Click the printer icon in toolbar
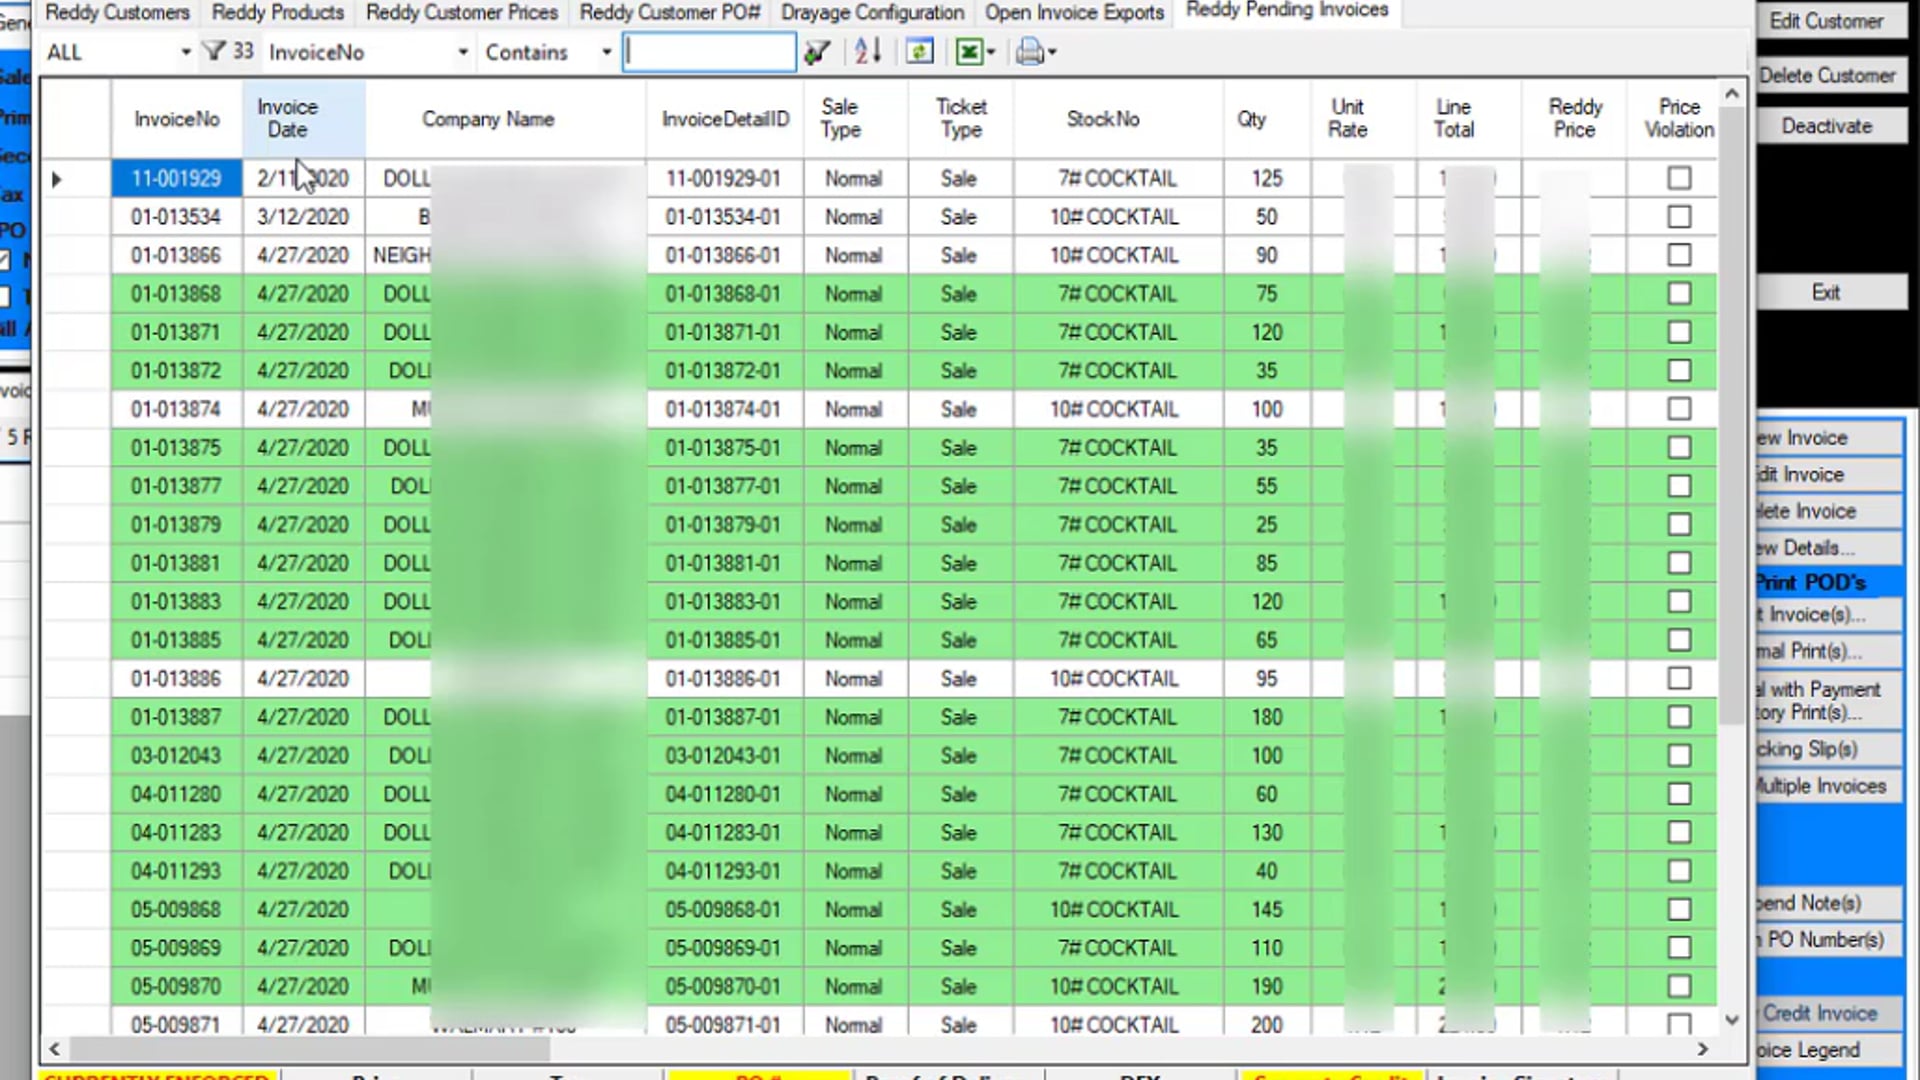1920x1080 pixels. (x=1029, y=52)
